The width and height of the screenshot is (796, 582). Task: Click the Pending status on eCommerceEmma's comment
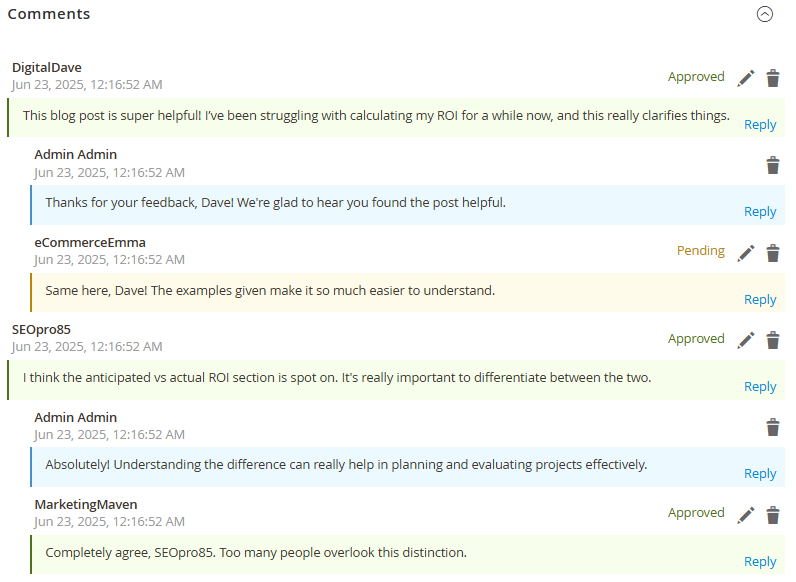pyautogui.click(x=700, y=251)
